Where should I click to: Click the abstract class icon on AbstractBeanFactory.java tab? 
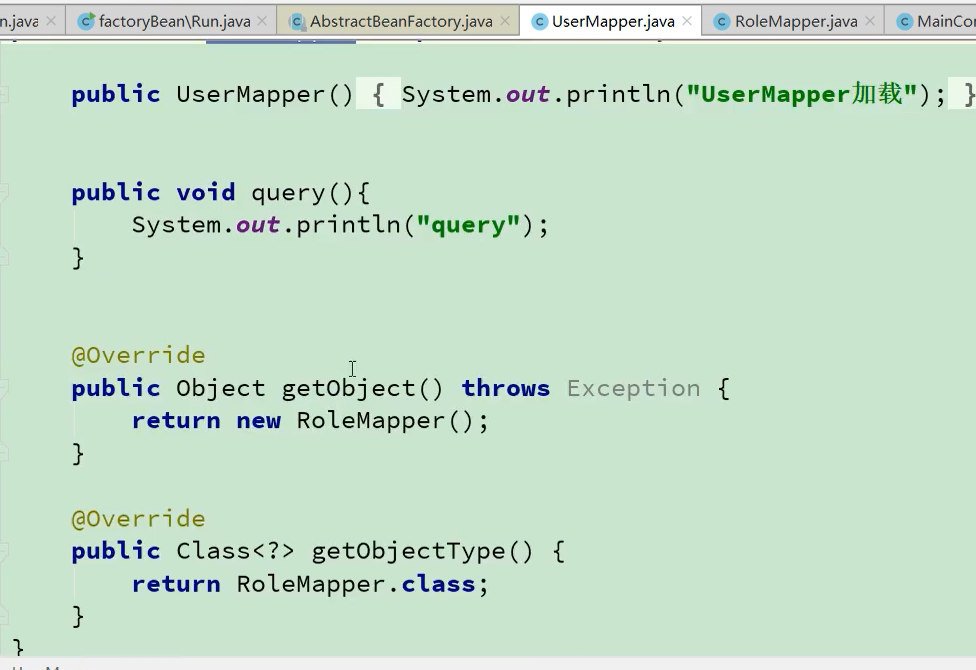click(x=296, y=22)
